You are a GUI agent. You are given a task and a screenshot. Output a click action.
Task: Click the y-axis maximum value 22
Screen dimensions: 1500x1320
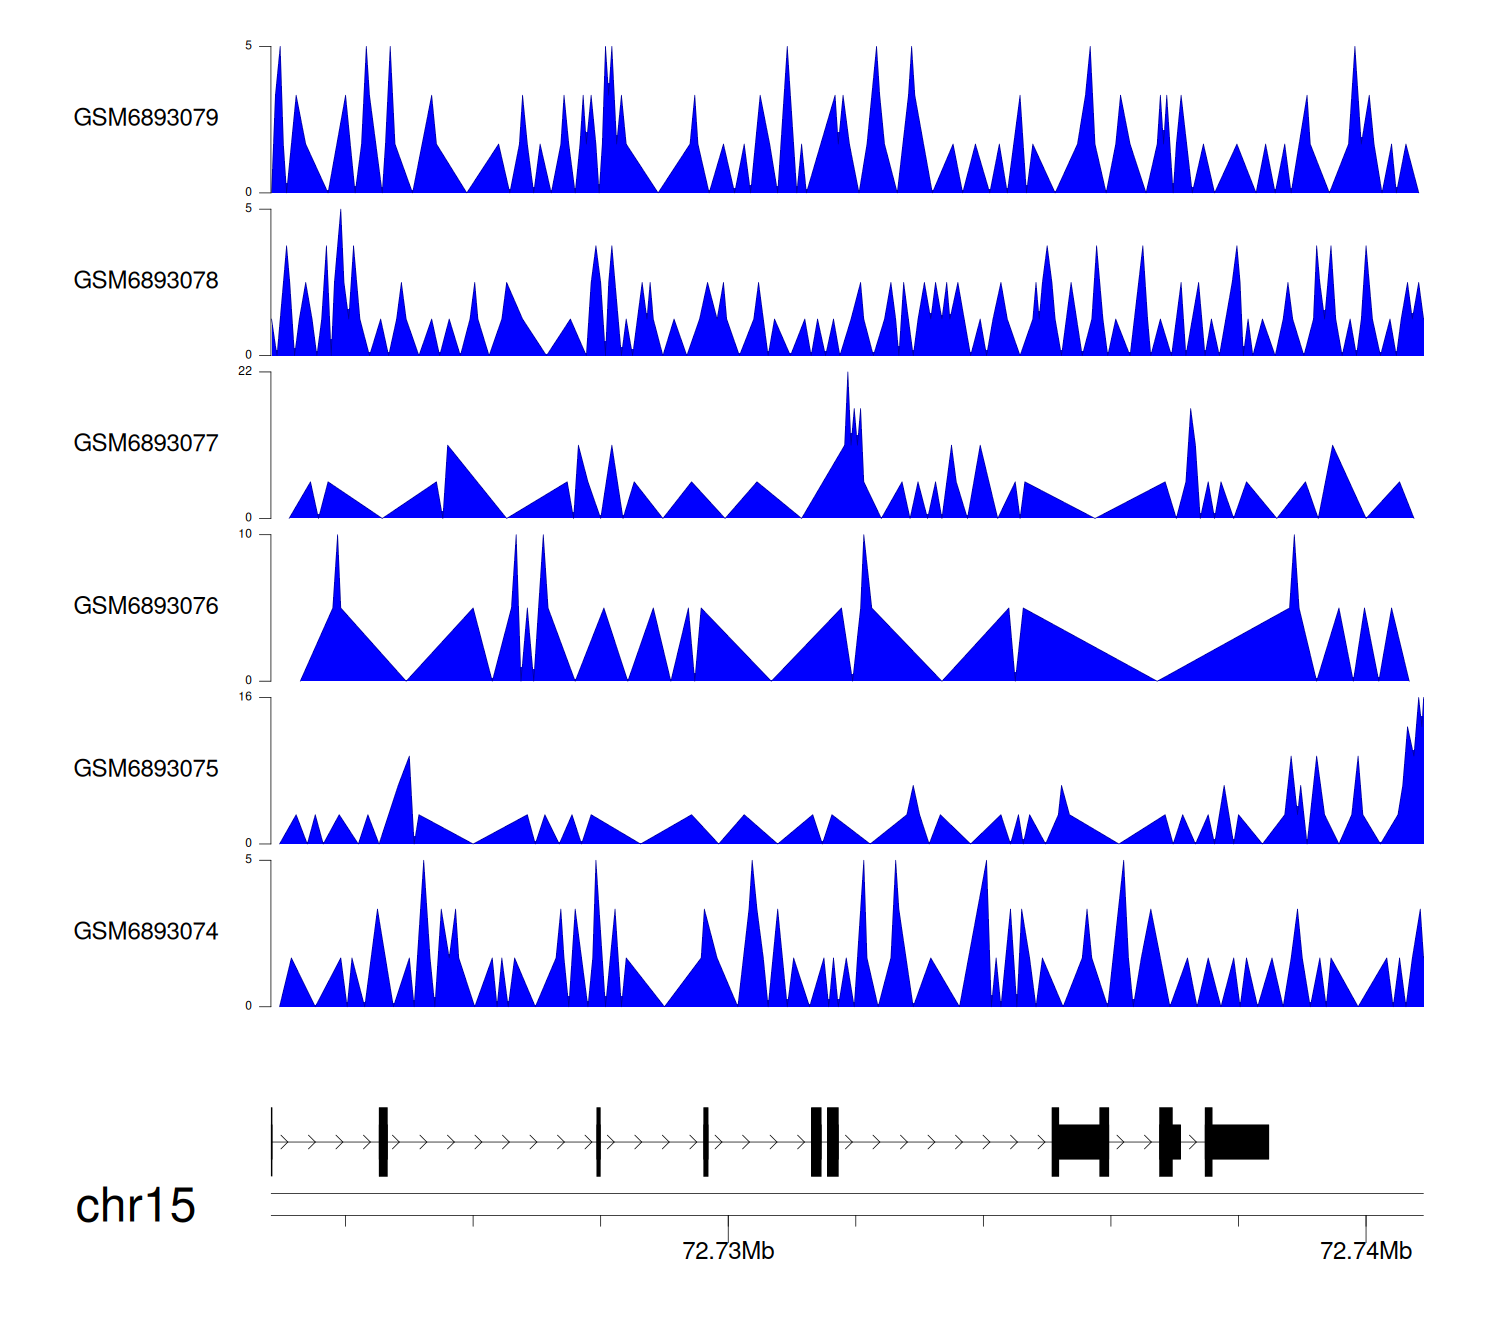pyautogui.click(x=245, y=371)
